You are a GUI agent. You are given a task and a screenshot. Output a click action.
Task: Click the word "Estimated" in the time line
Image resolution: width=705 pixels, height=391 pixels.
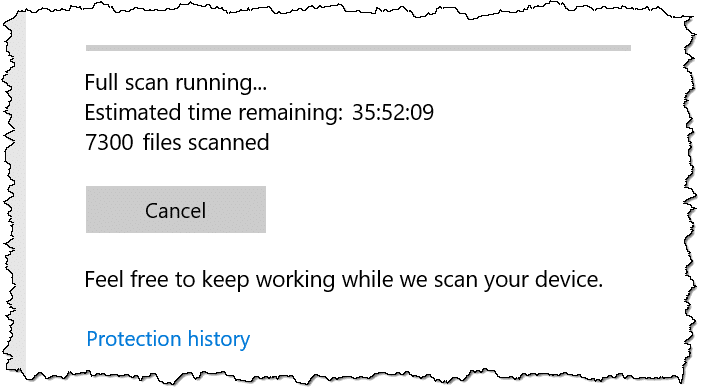click(133, 112)
